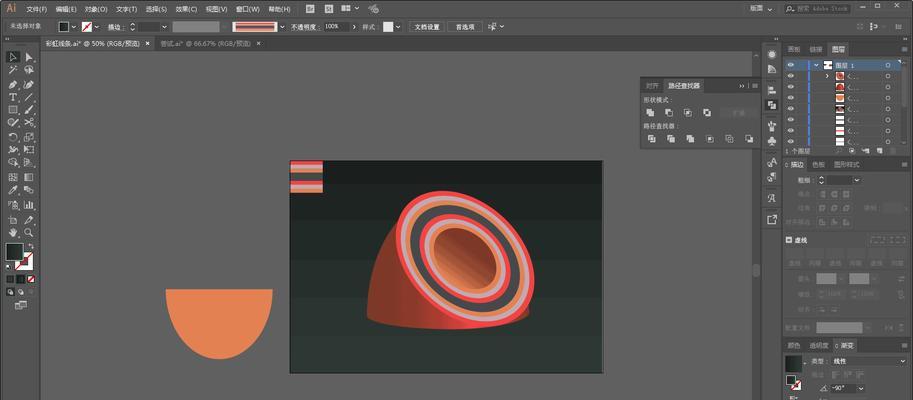
Task: Select the Line Segment tool
Action: pyautogui.click(x=29, y=97)
